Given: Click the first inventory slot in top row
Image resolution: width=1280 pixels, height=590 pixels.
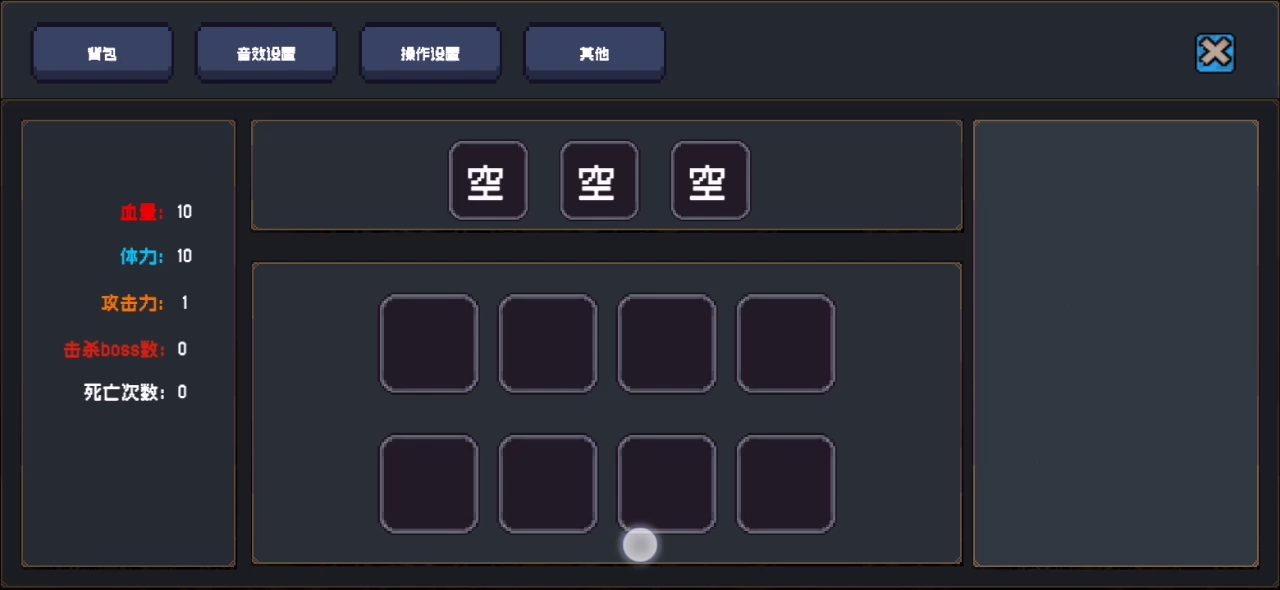Looking at the screenshot, I should coord(429,343).
